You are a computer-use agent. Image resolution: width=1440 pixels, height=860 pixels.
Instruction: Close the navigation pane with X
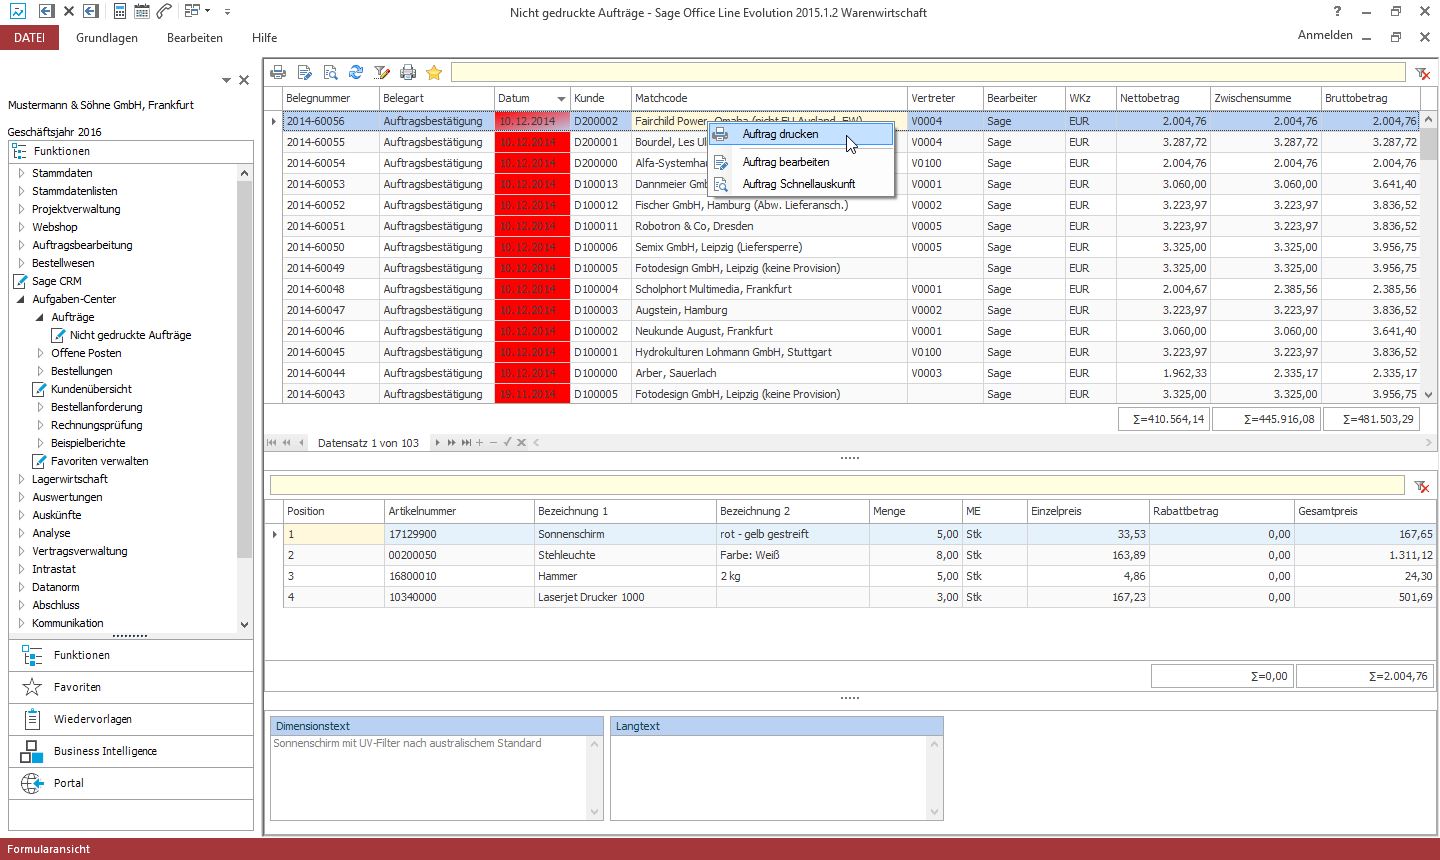pos(244,80)
